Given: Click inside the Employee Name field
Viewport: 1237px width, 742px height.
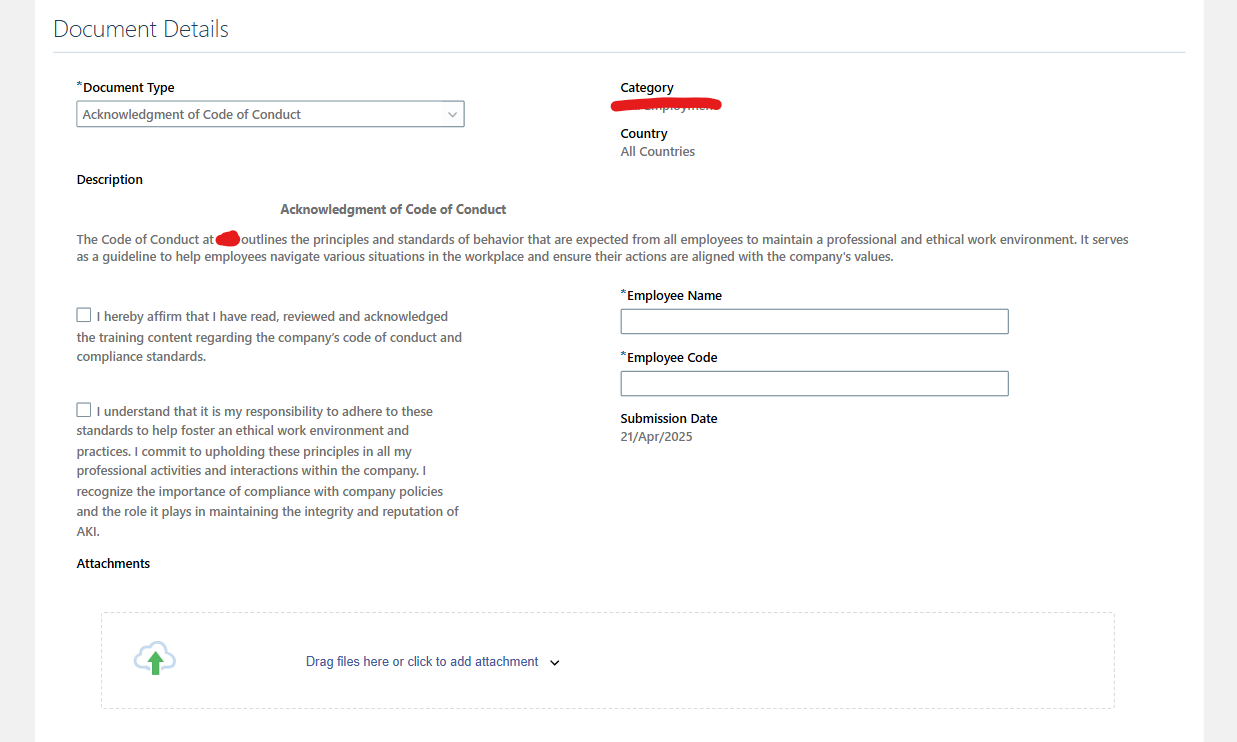Looking at the screenshot, I should pos(813,321).
